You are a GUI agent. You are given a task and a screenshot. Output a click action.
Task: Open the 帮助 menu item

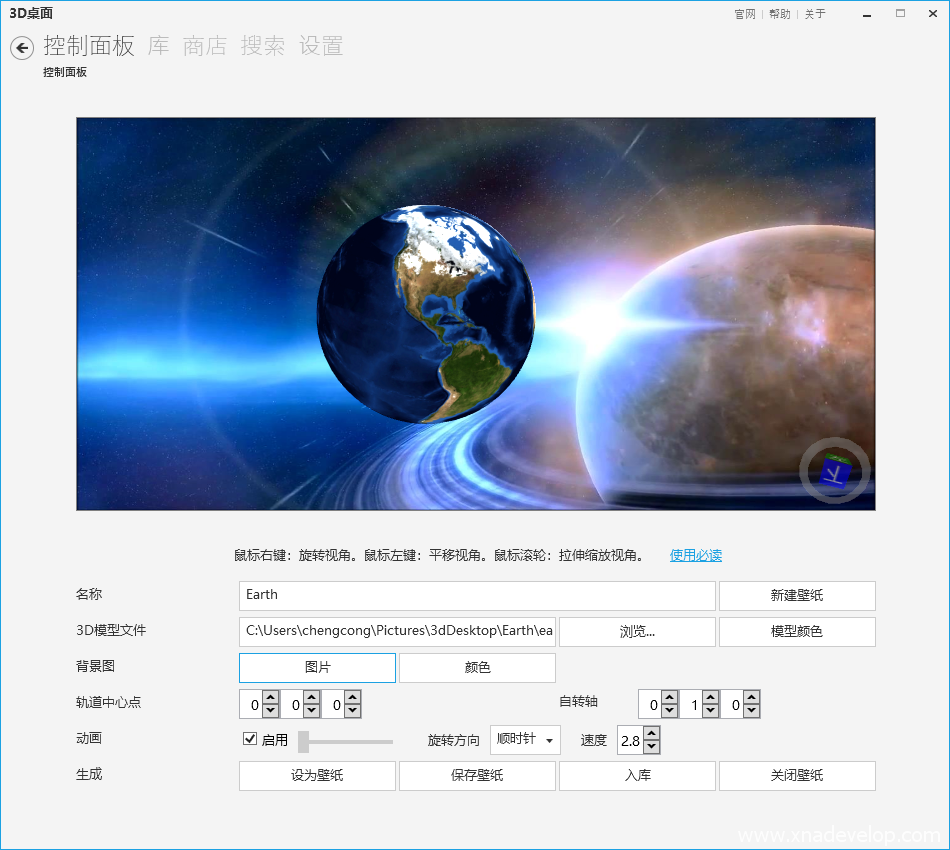point(779,14)
